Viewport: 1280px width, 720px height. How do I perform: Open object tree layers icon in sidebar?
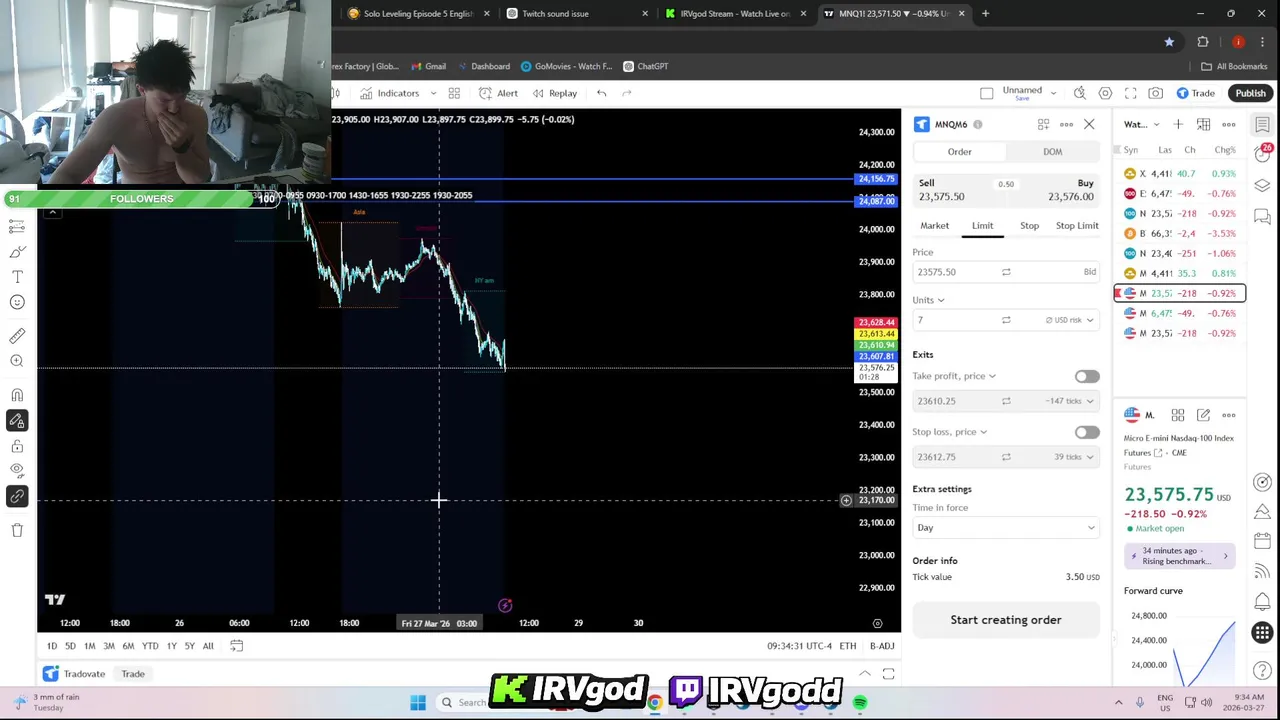pyautogui.click(x=1263, y=186)
